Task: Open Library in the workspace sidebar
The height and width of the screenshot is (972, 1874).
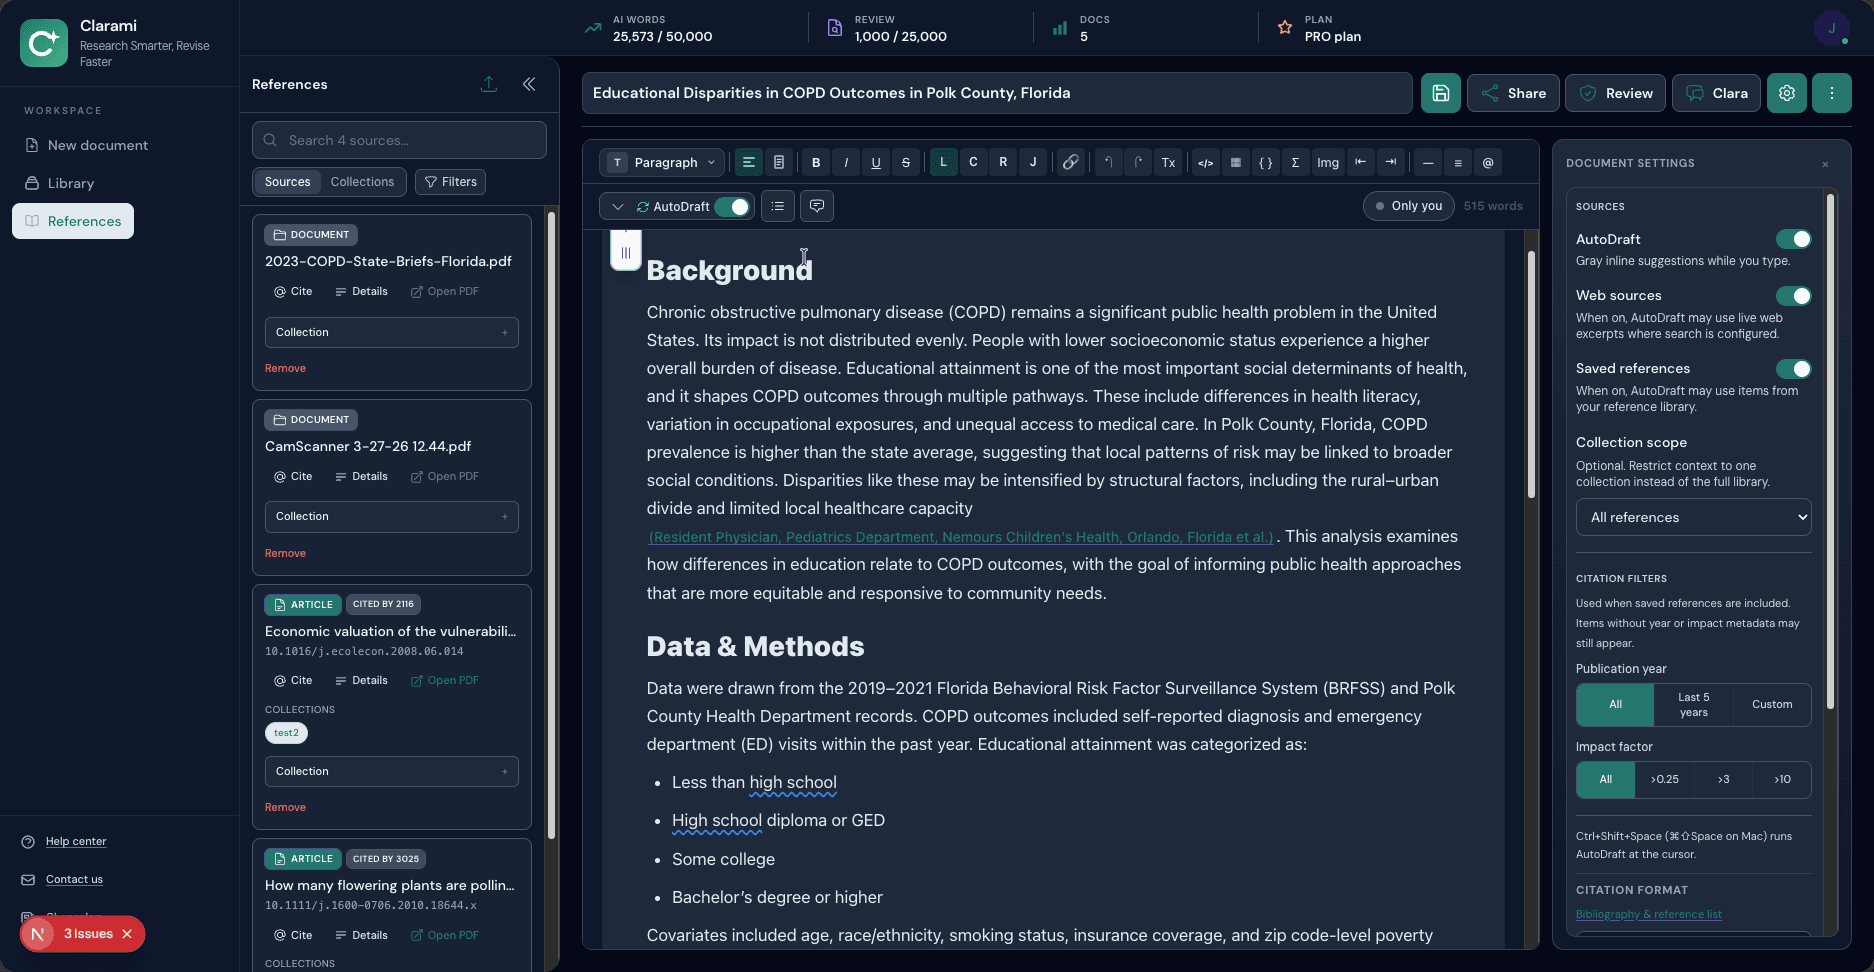Action: tap(71, 183)
